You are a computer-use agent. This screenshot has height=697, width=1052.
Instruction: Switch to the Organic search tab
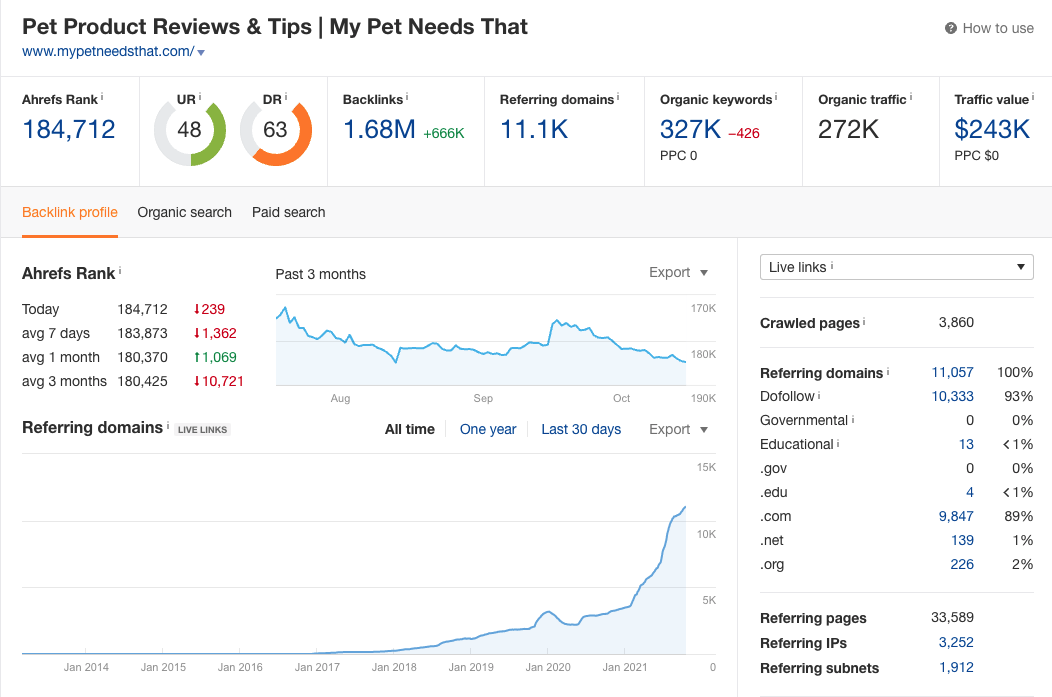point(185,213)
